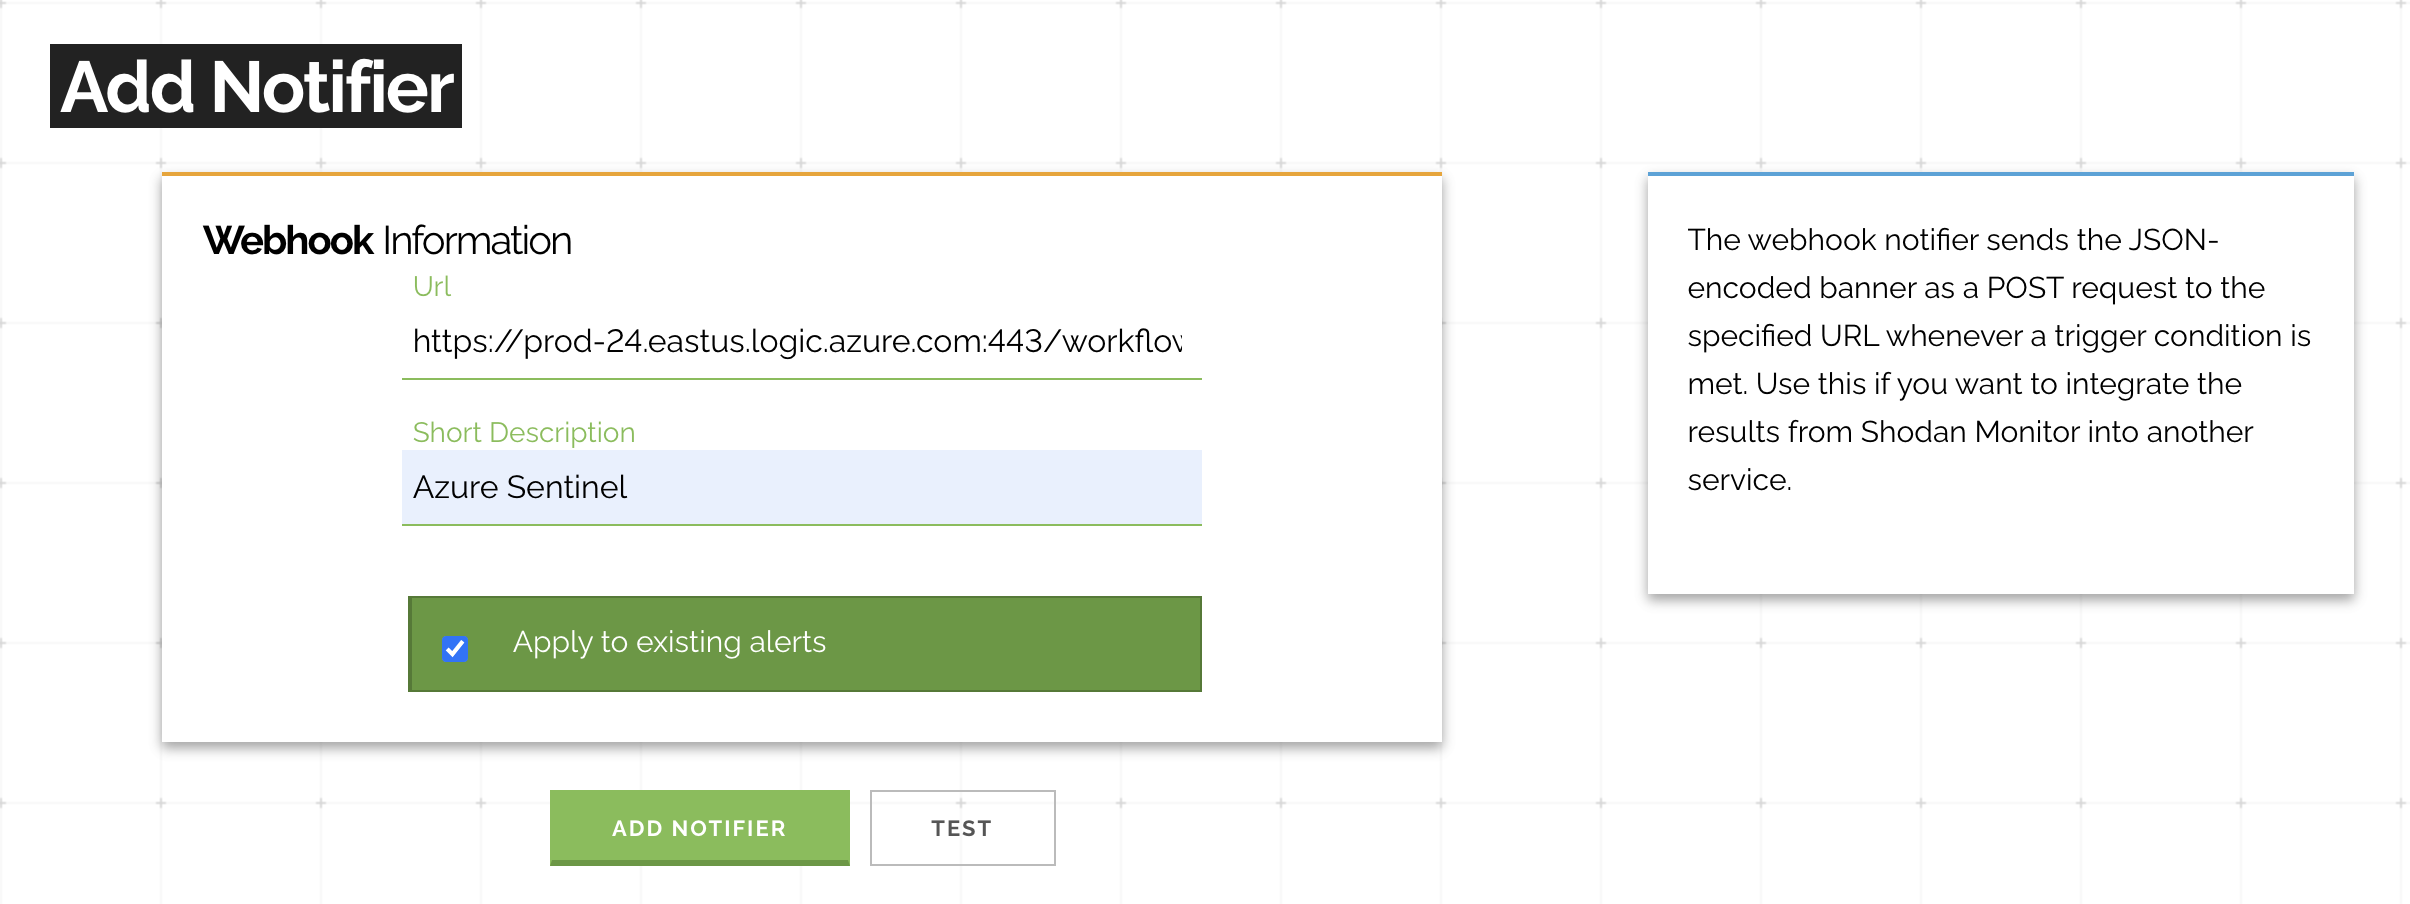The width and height of the screenshot is (2410, 904).
Task: Click the 'Short Description' field label
Action: 524,432
